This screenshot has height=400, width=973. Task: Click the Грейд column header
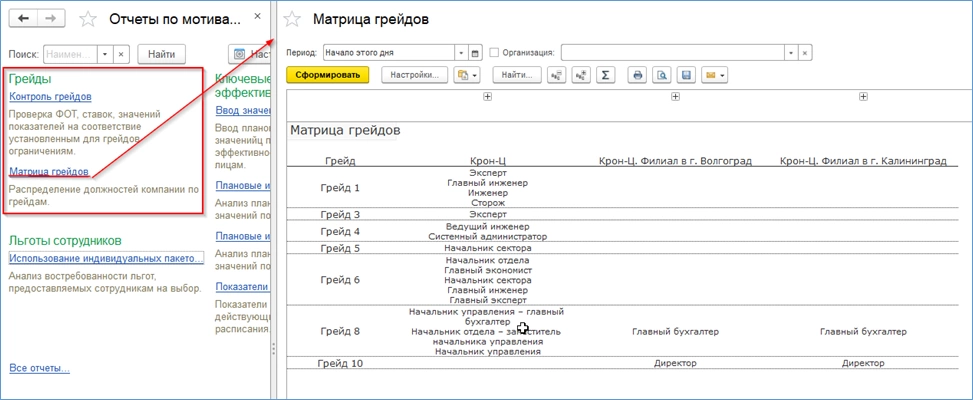click(x=340, y=161)
